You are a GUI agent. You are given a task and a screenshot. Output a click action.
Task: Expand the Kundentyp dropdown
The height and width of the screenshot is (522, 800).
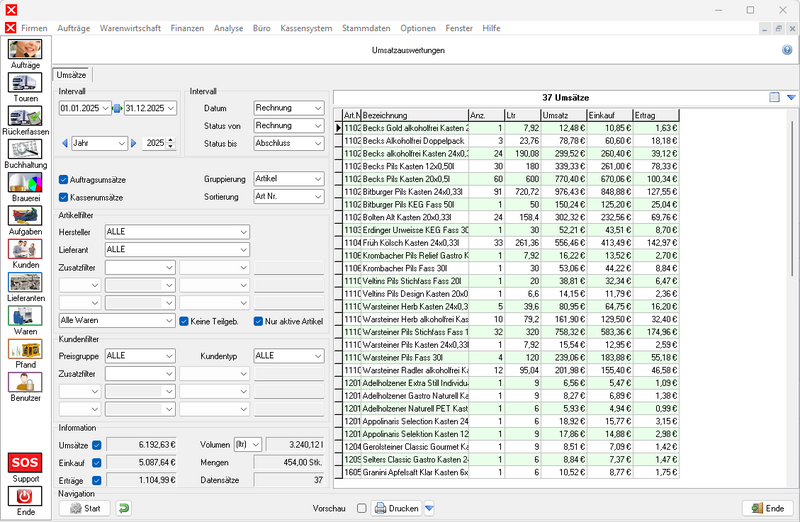317,355
